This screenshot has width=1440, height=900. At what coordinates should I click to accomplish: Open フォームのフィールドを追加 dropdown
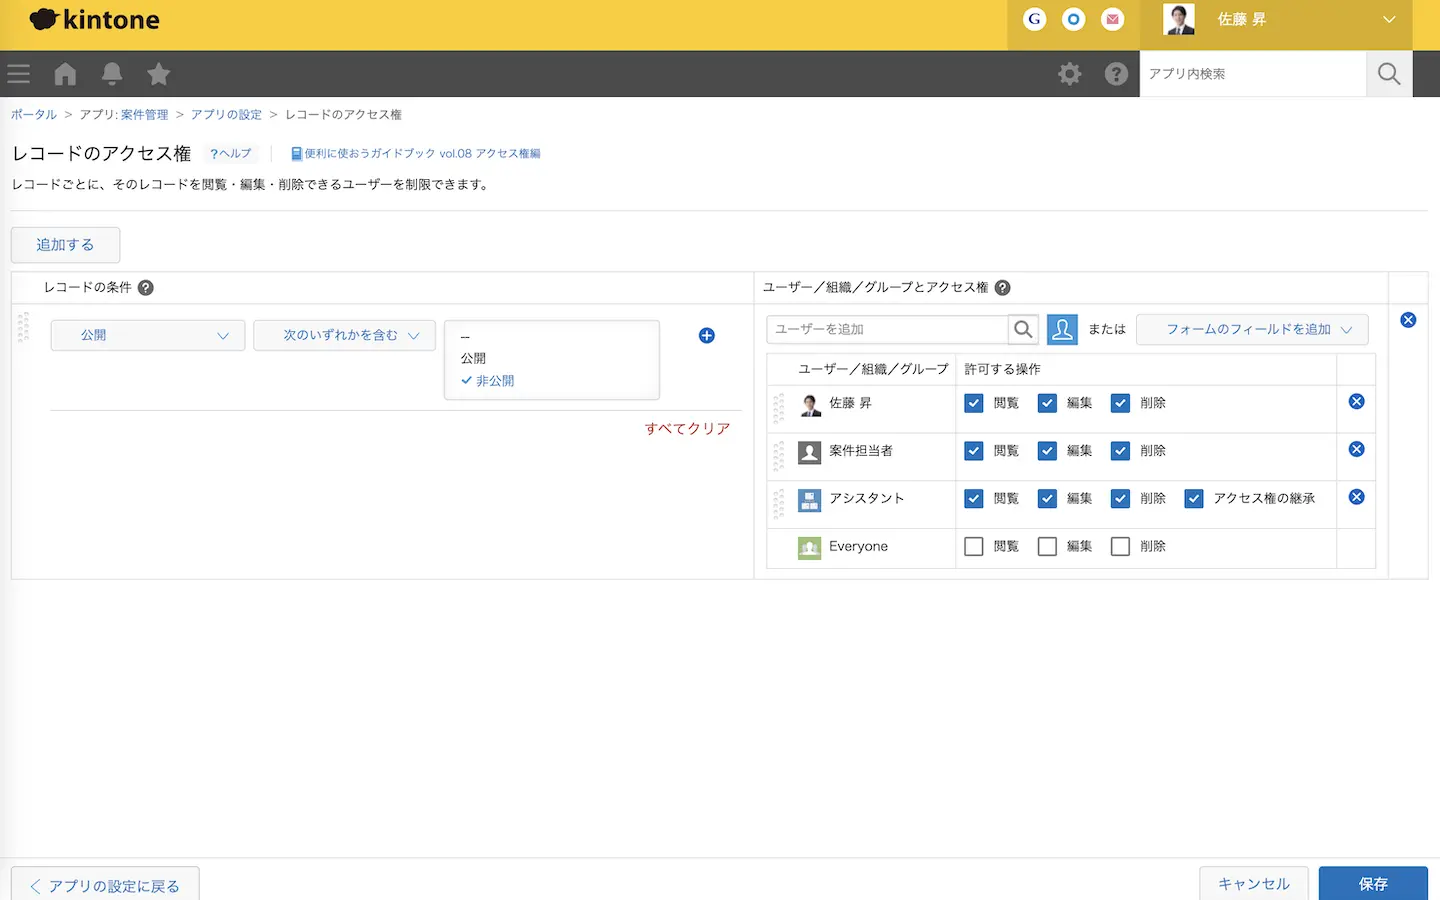tap(1252, 329)
